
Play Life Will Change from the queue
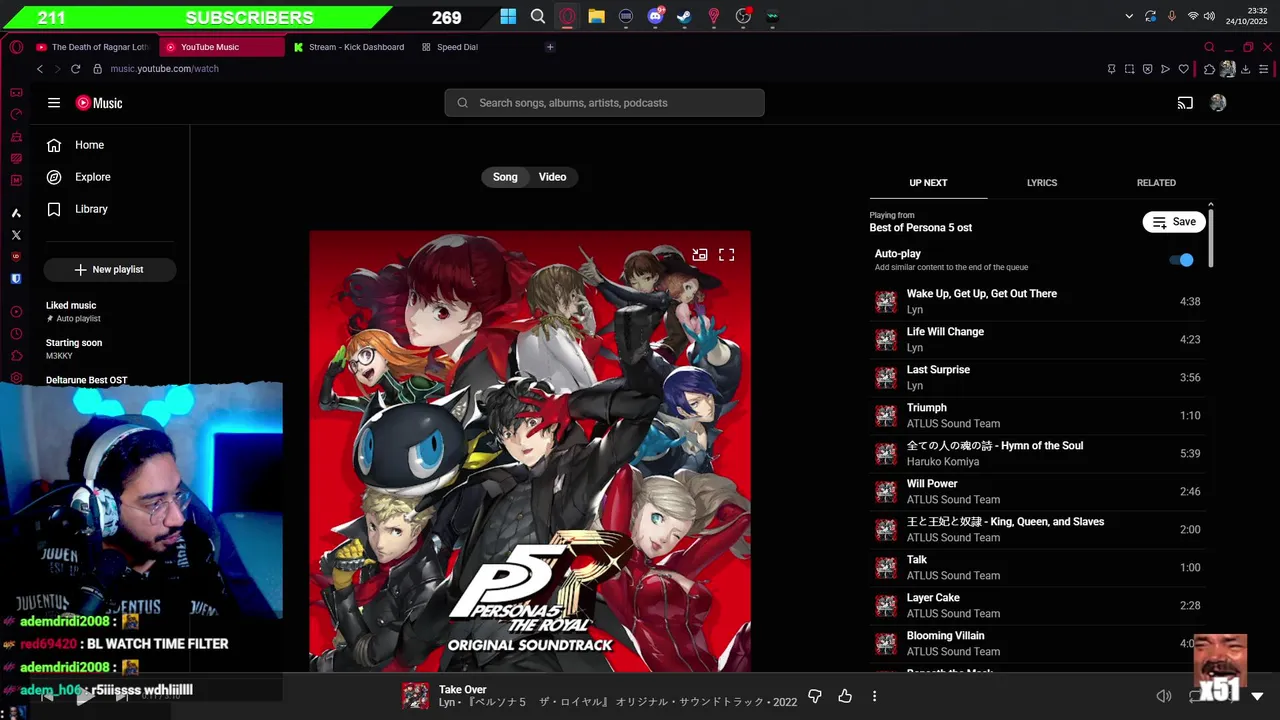pos(1037,340)
